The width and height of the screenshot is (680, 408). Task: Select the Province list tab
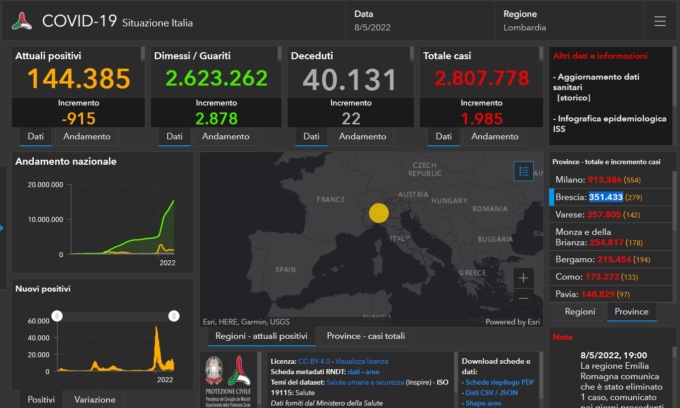[631, 311]
